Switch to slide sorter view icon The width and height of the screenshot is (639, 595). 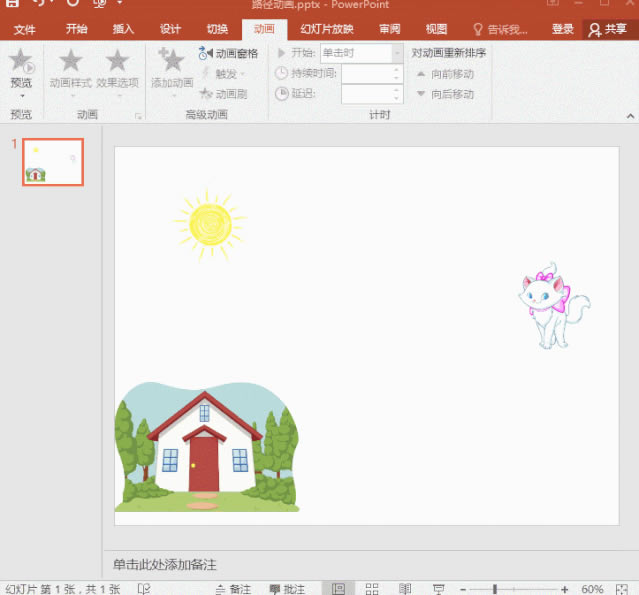(x=371, y=588)
